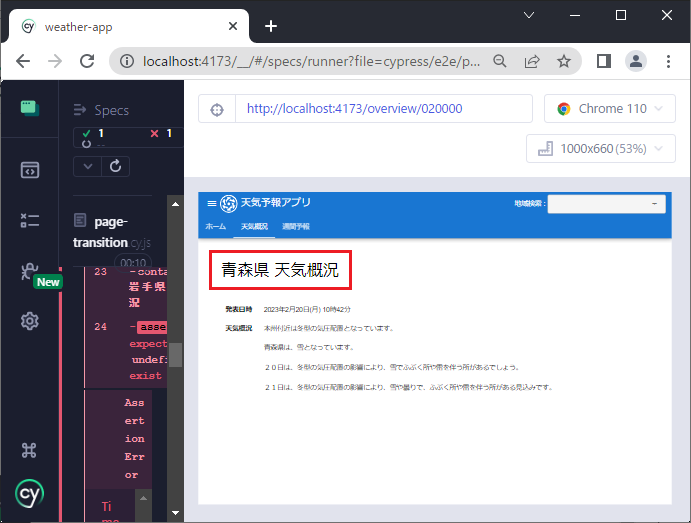Viewport: 691px width, 523px height.
Task: Open the 地域検索 region search dropdown
Action: click(x=606, y=204)
